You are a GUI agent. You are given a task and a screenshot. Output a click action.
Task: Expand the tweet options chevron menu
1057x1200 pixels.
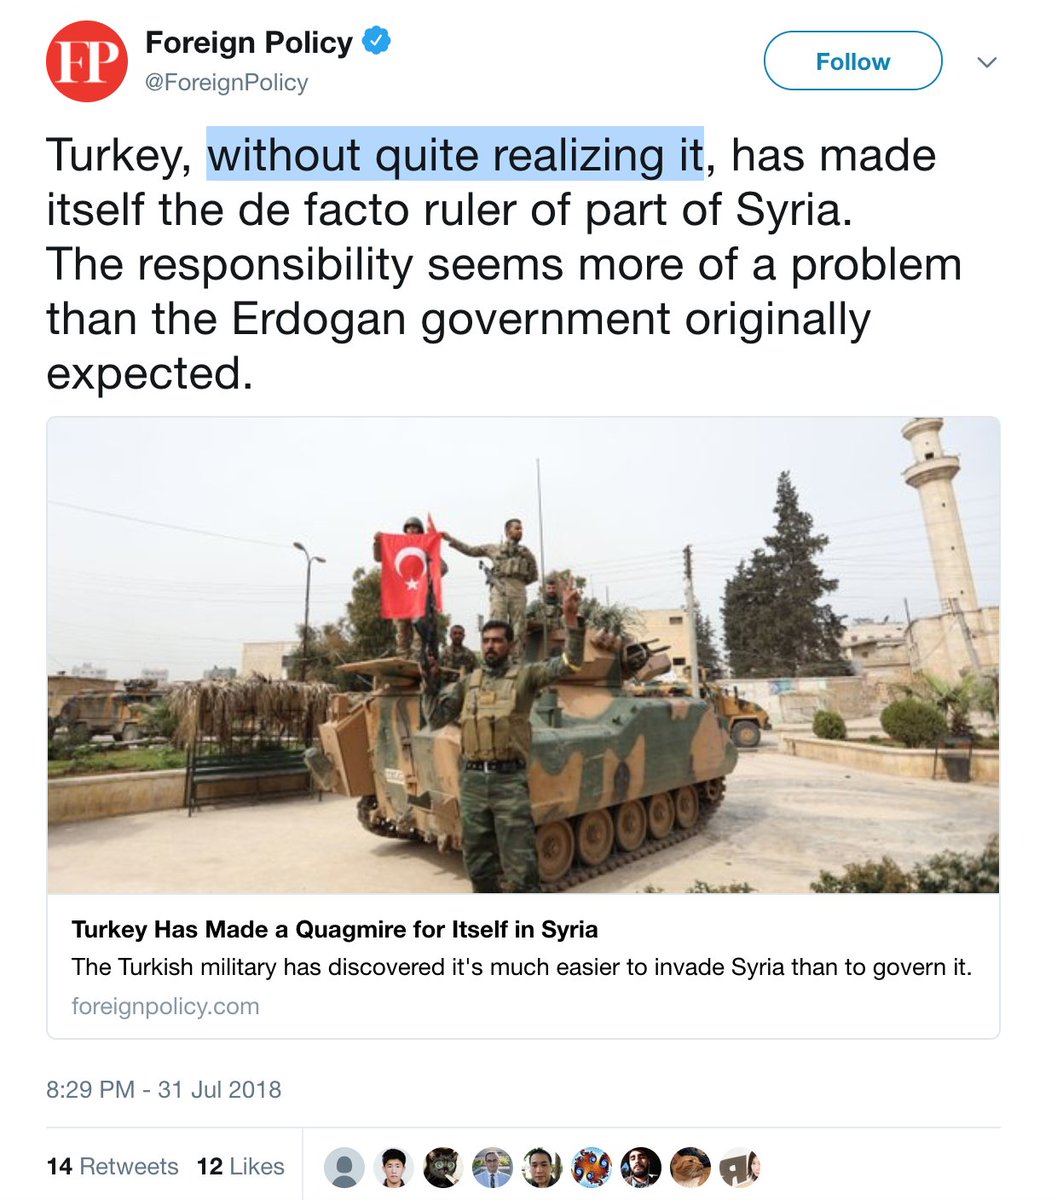(x=987, y=62)
